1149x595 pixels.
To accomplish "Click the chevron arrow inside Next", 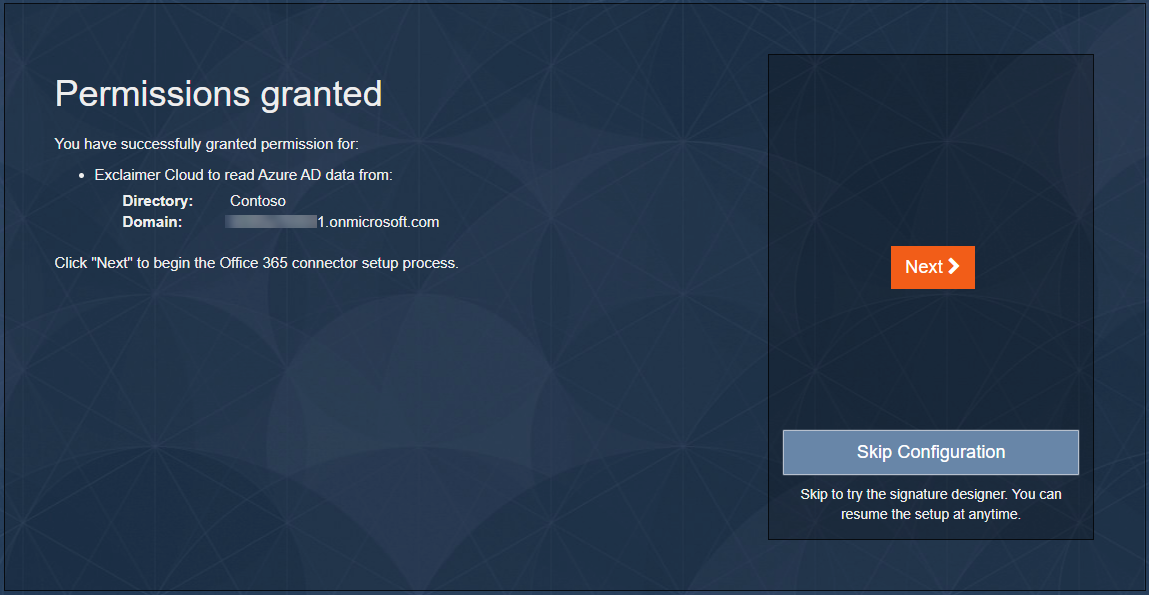I will (954, 266).
